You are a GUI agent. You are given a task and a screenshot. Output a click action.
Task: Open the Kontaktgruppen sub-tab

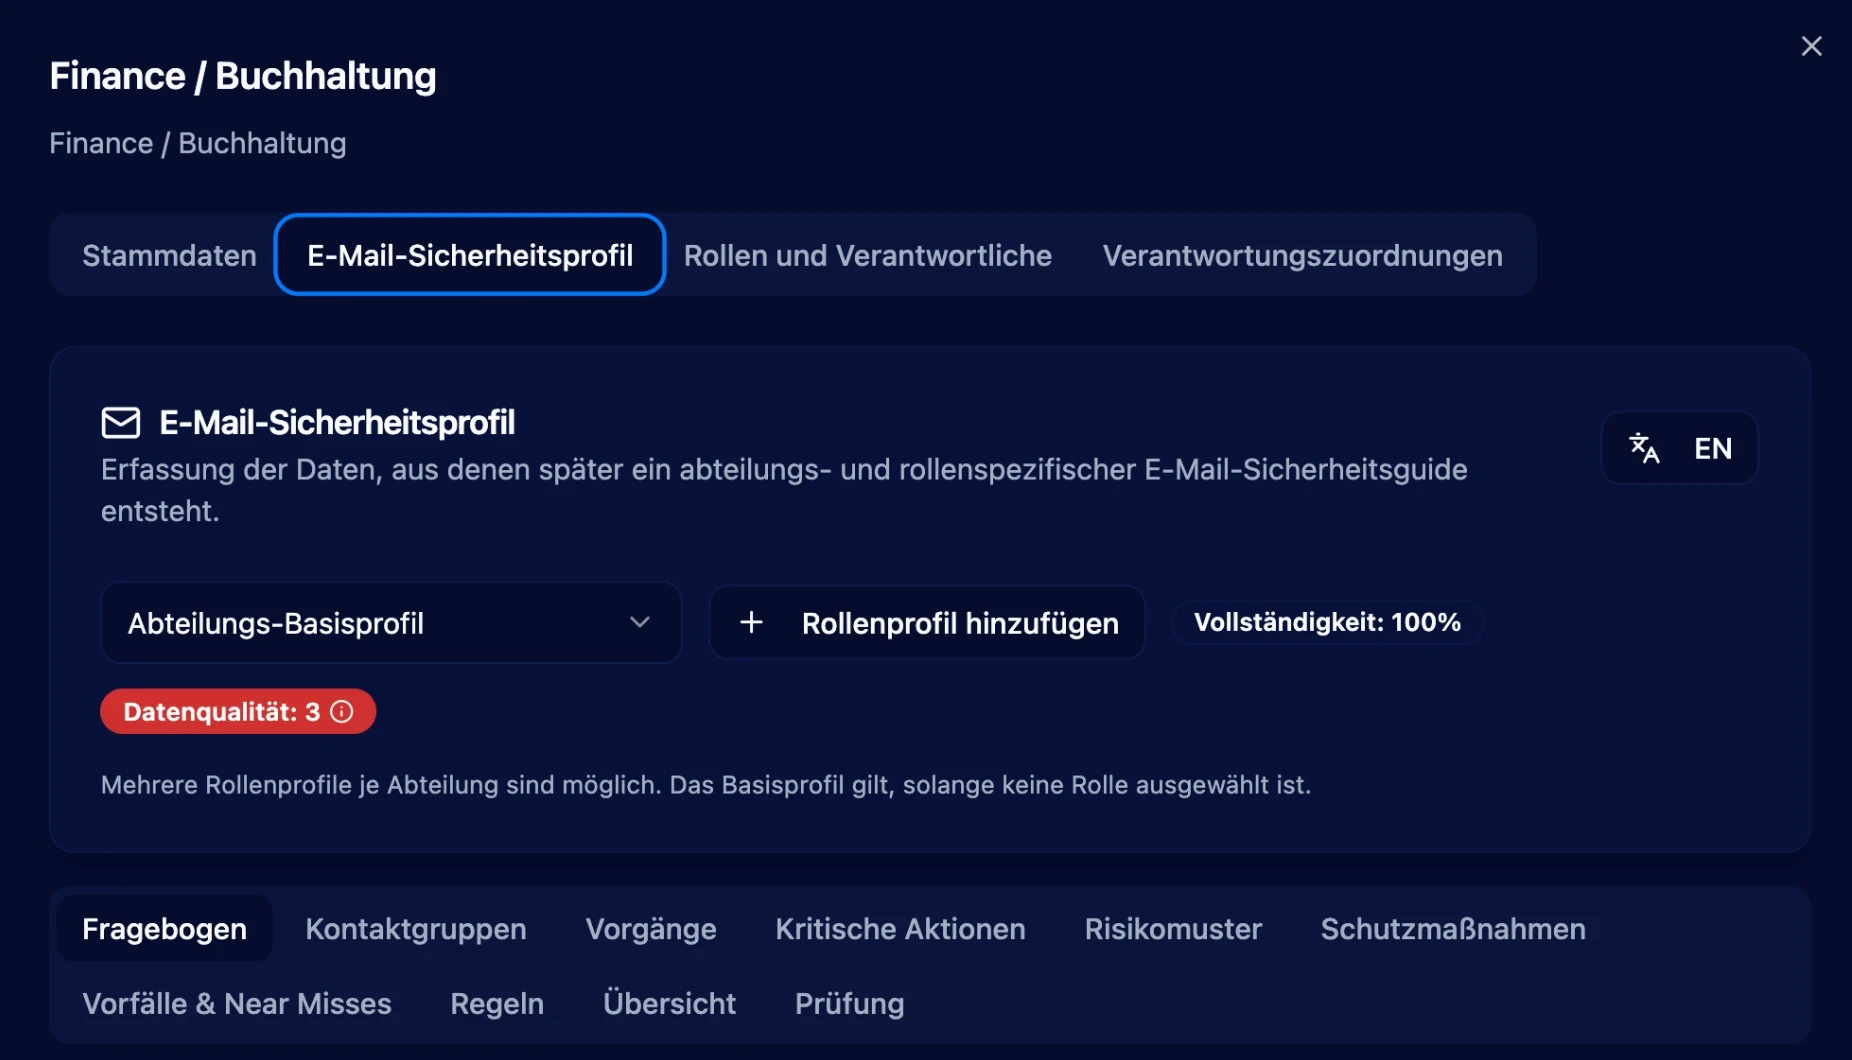pyautogui.click(x=416, y=928)
